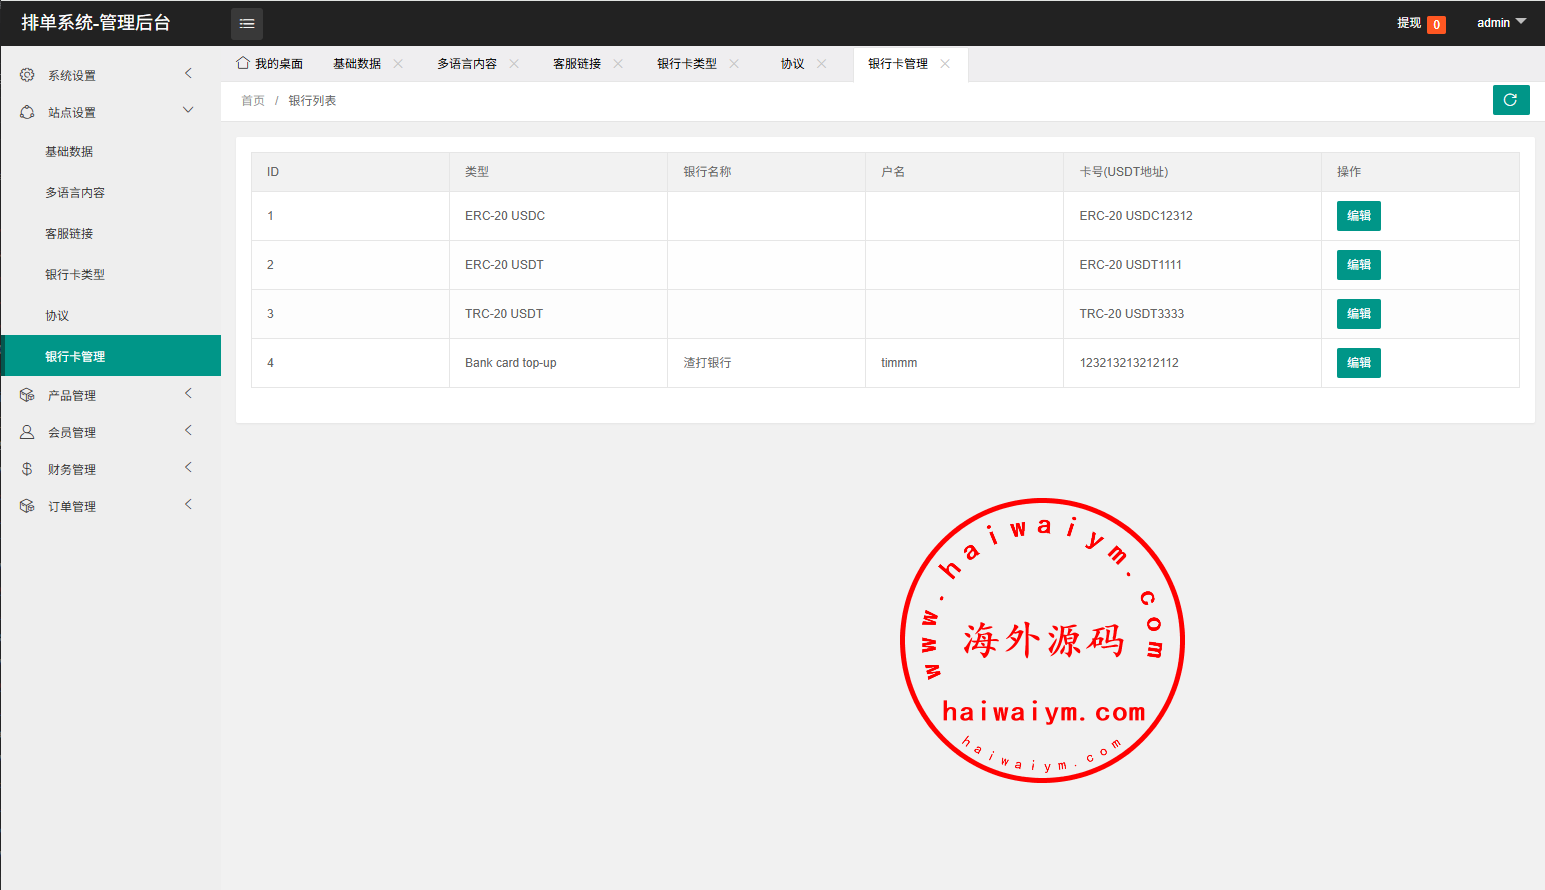Click the cube icon beside 产品管理

tap(27, 395)
